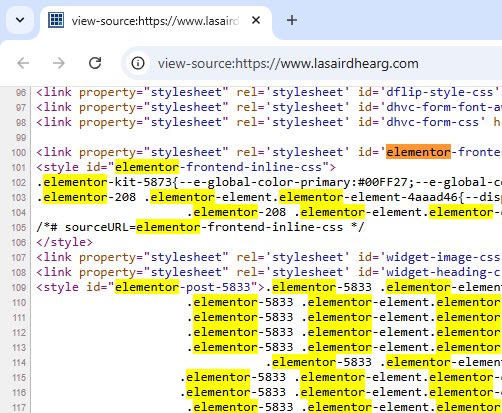Click 'widget-heading-c' id value on line 108
This screenshot has width=502, height=413.
[x=443, y=272]
